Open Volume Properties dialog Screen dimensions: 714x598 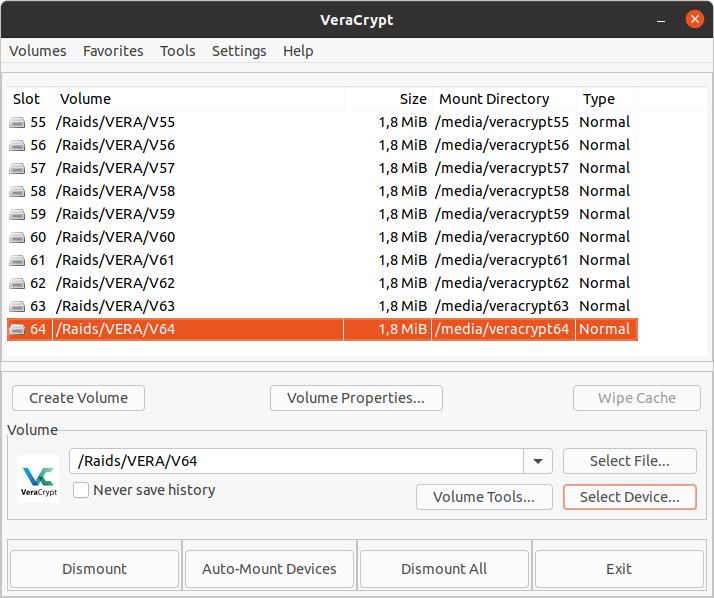coord(356,398)
